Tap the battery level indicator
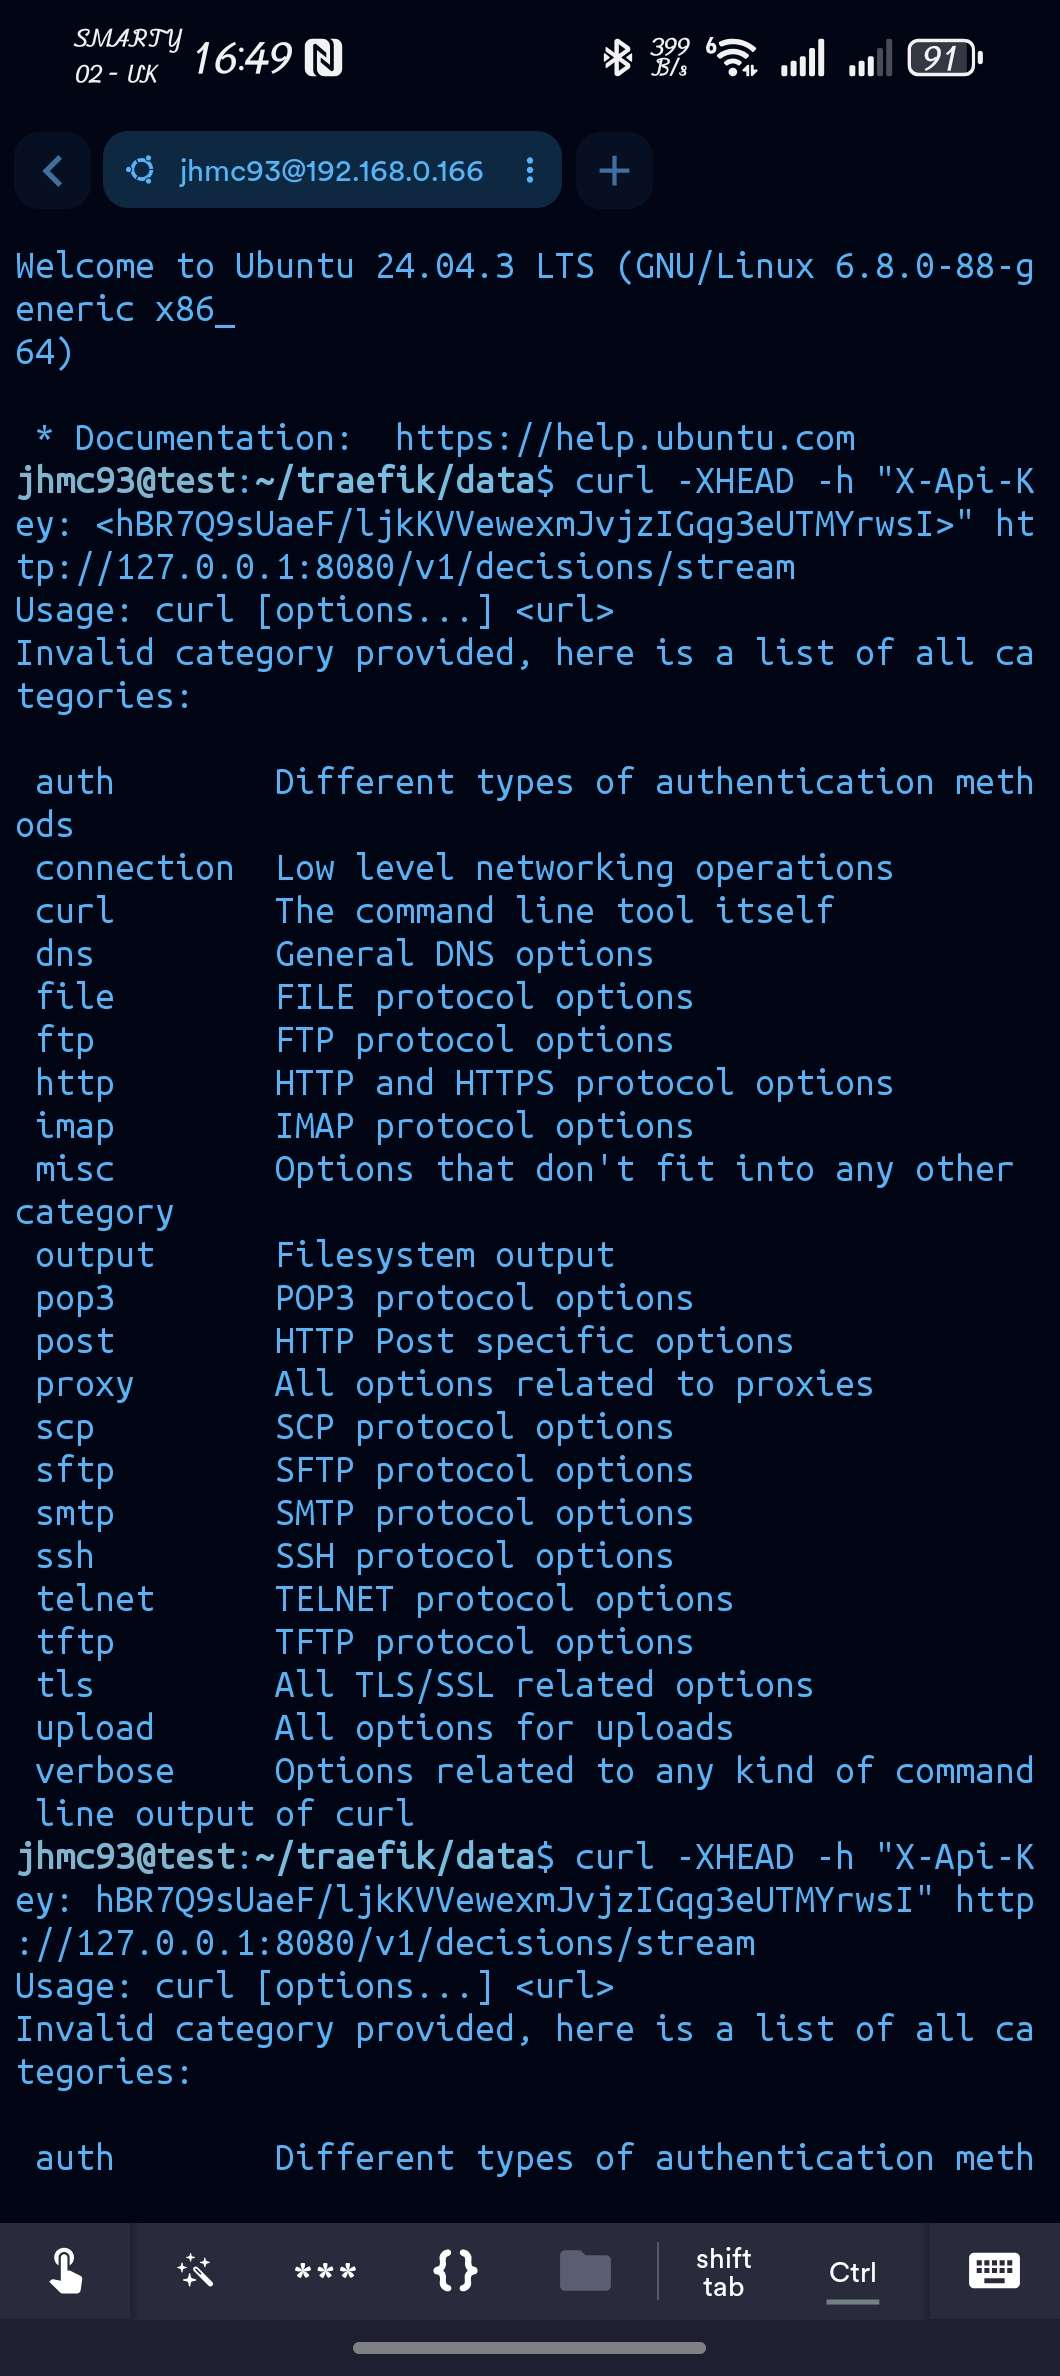 pyautogui.click(x=944, y=58)
